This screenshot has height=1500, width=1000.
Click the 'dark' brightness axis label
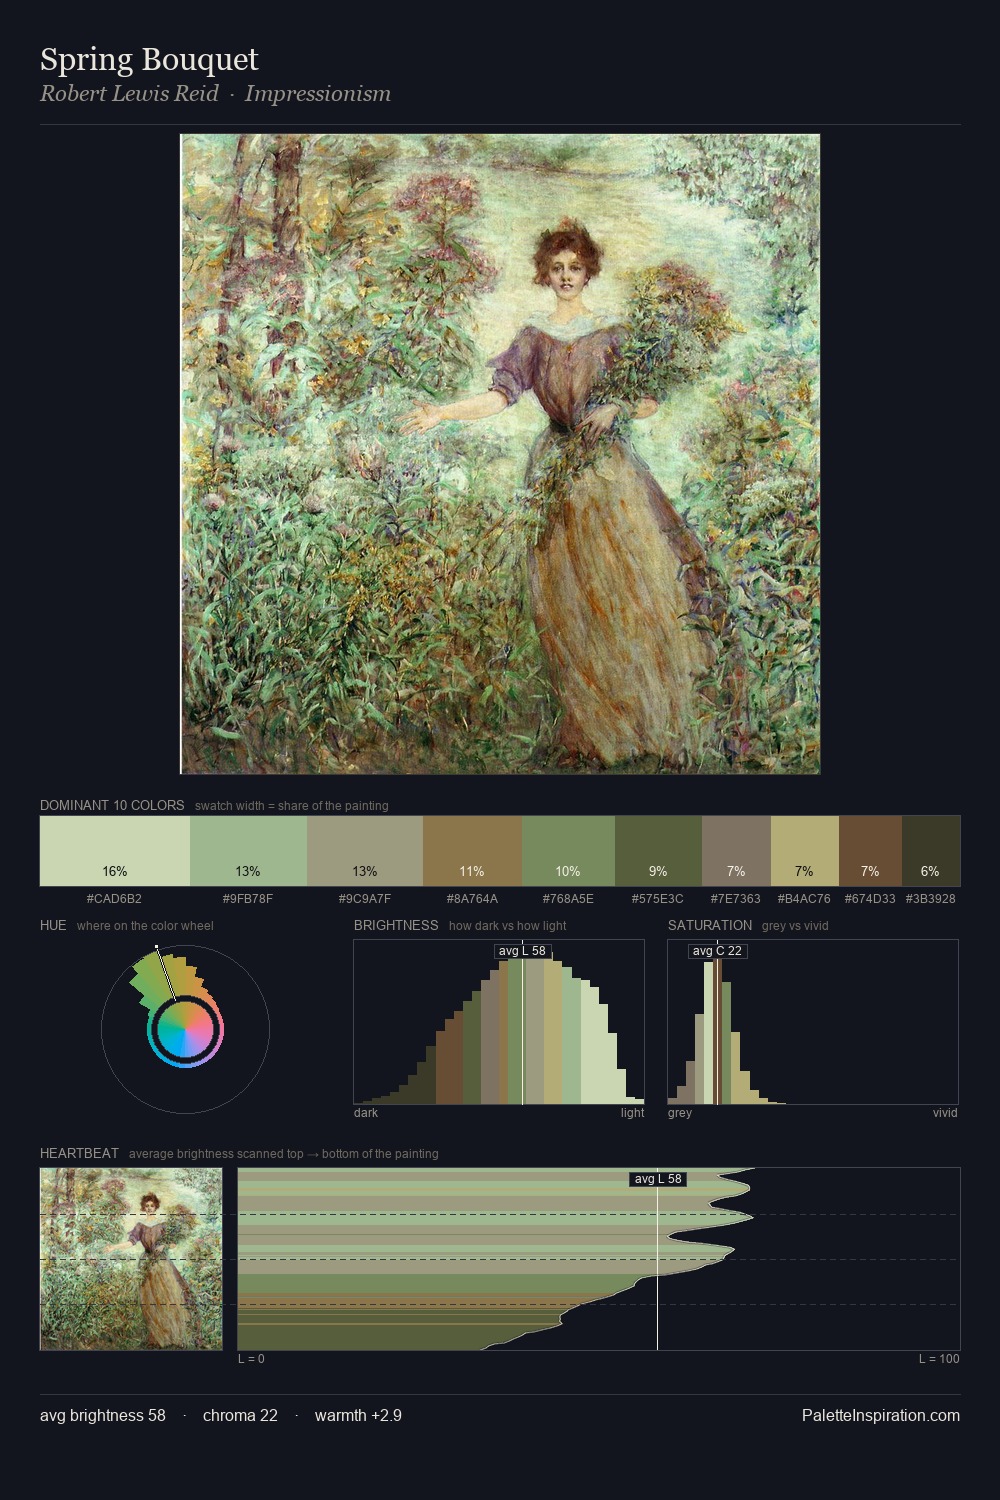[x=366, y=1112]
